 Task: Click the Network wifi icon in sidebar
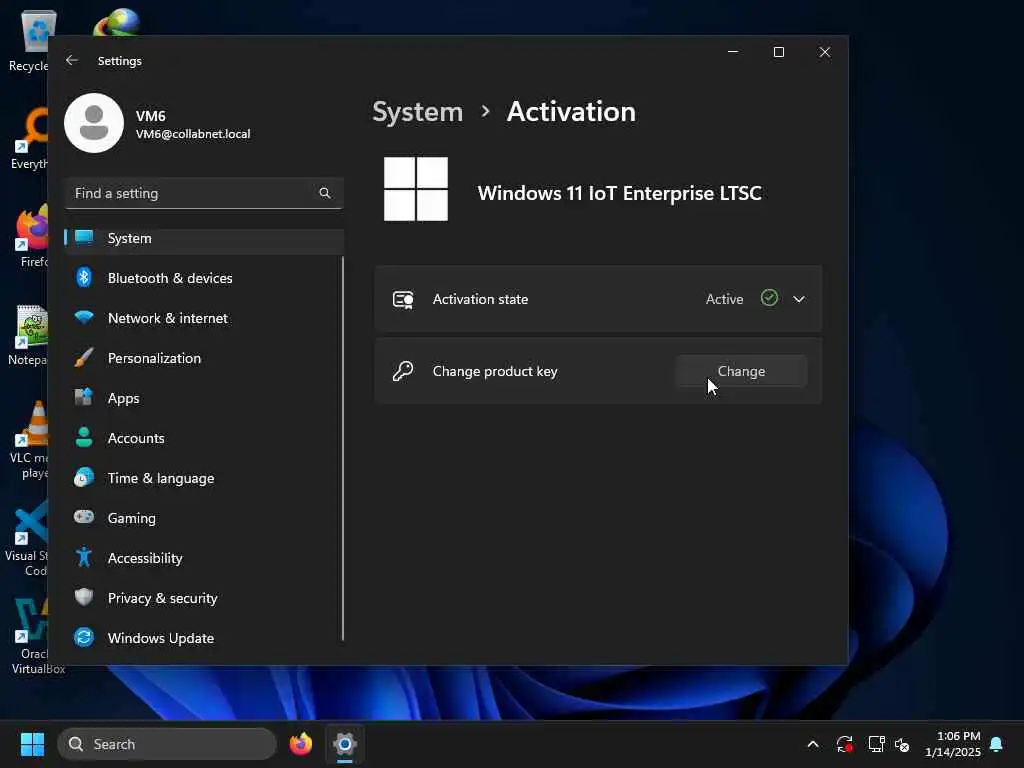[x=84, y=317]
